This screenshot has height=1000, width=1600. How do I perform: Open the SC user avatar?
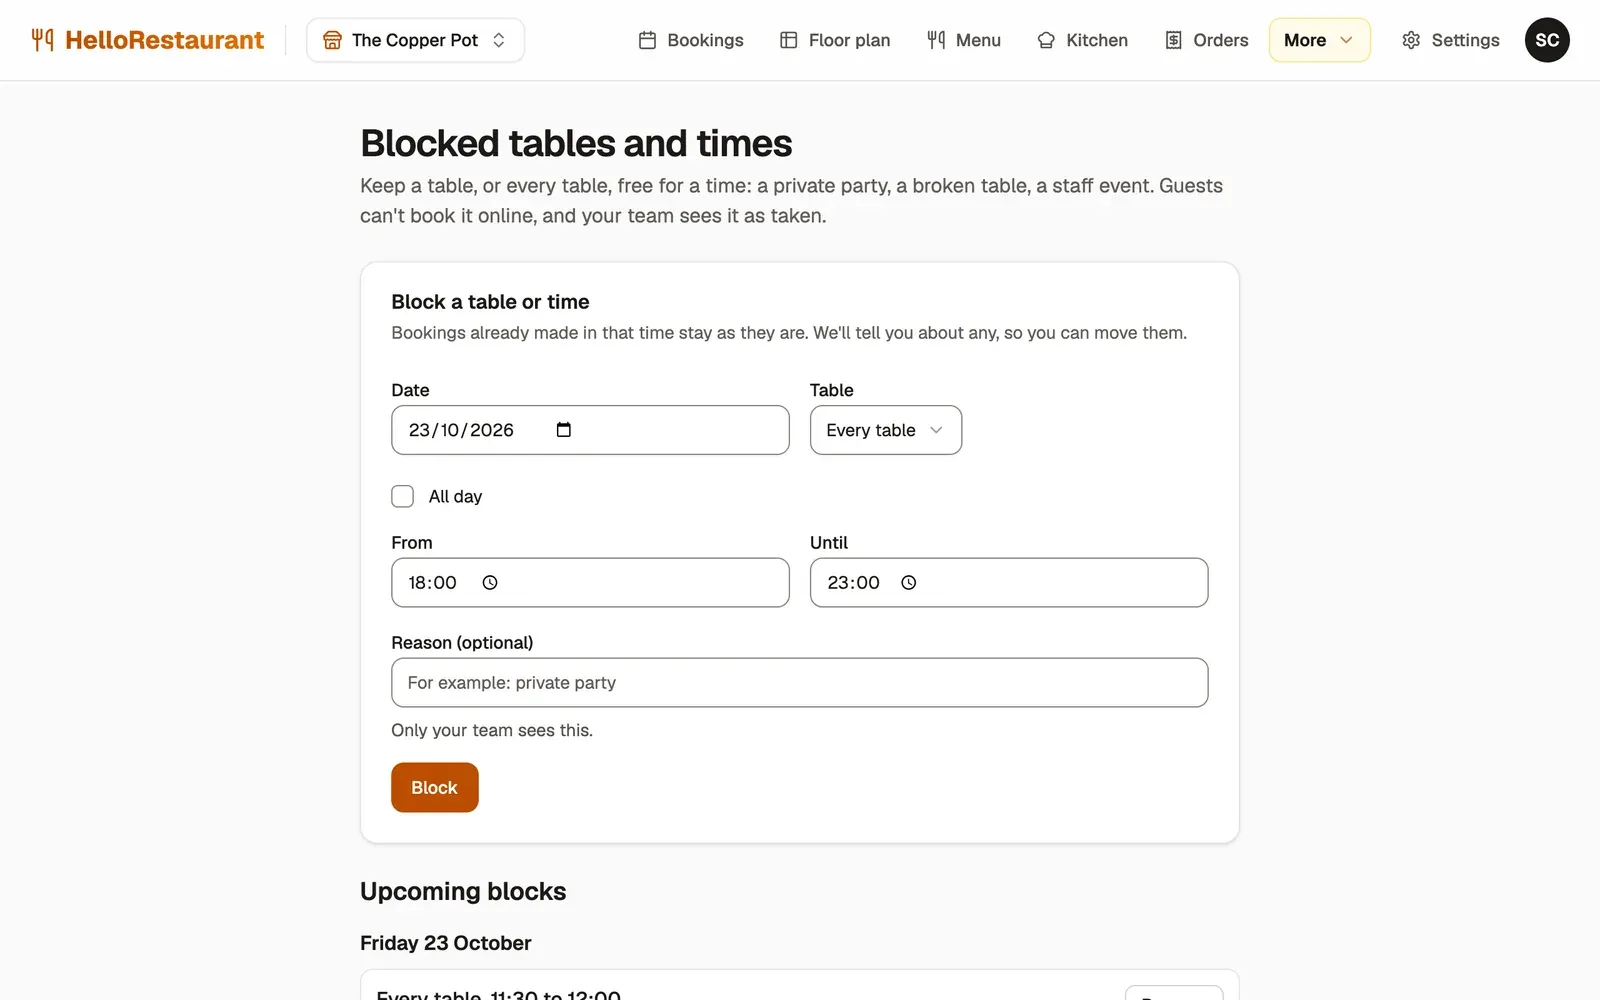point(1547,40)
